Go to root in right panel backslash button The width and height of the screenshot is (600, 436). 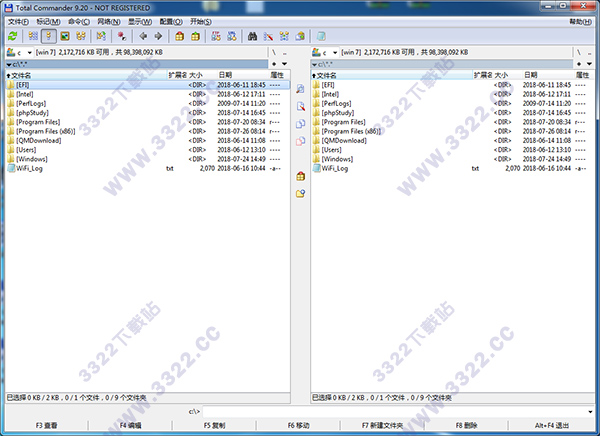point(579,52)
